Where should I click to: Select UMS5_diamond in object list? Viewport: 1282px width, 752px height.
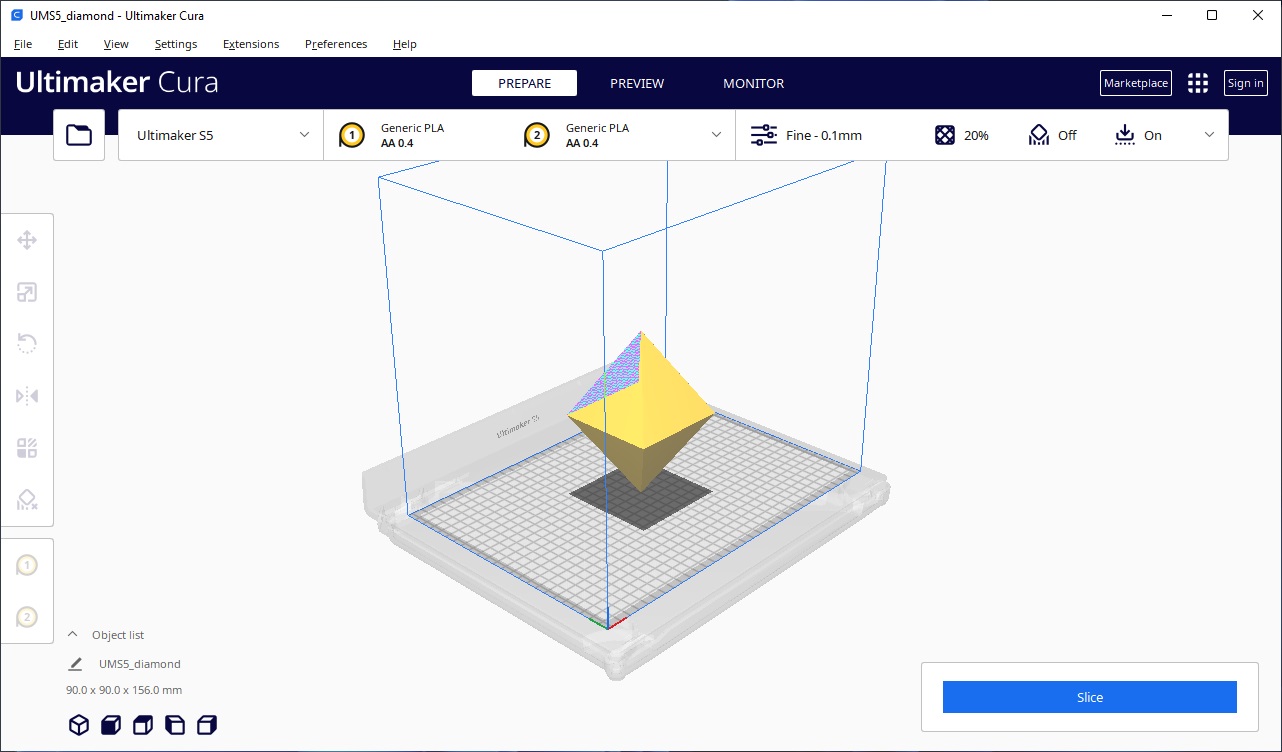click(140, 664)
